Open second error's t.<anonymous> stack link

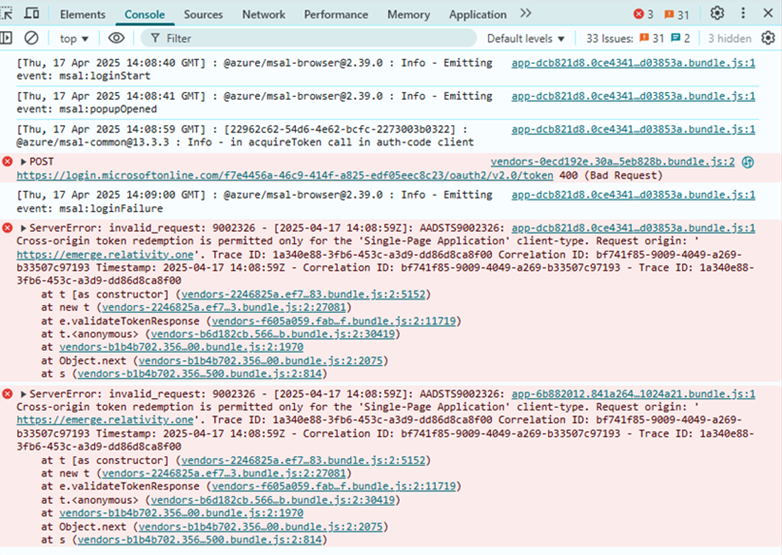[273, 500]
